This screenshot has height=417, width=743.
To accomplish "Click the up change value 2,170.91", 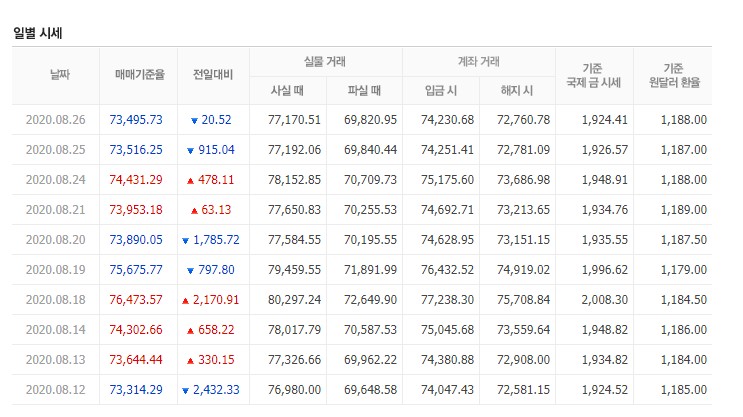I will 216,299.
